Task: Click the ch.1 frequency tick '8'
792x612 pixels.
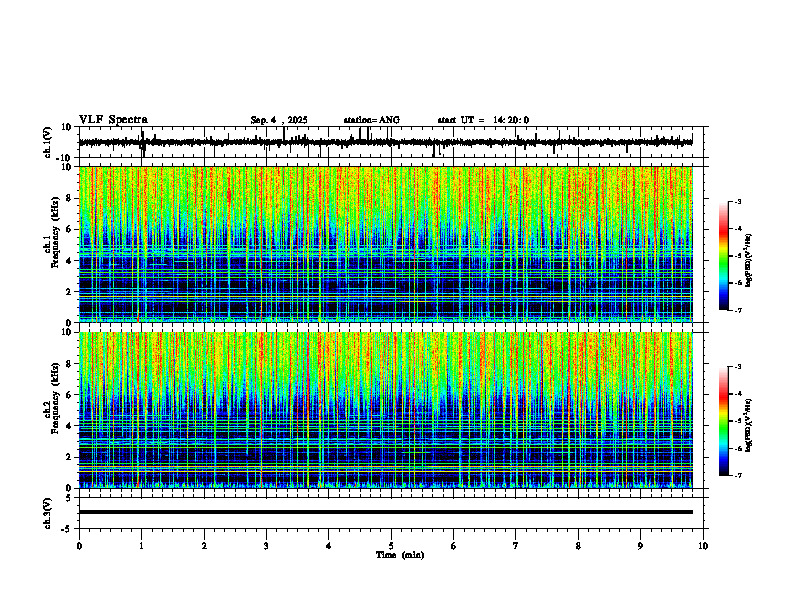Action: click(69, 198)
